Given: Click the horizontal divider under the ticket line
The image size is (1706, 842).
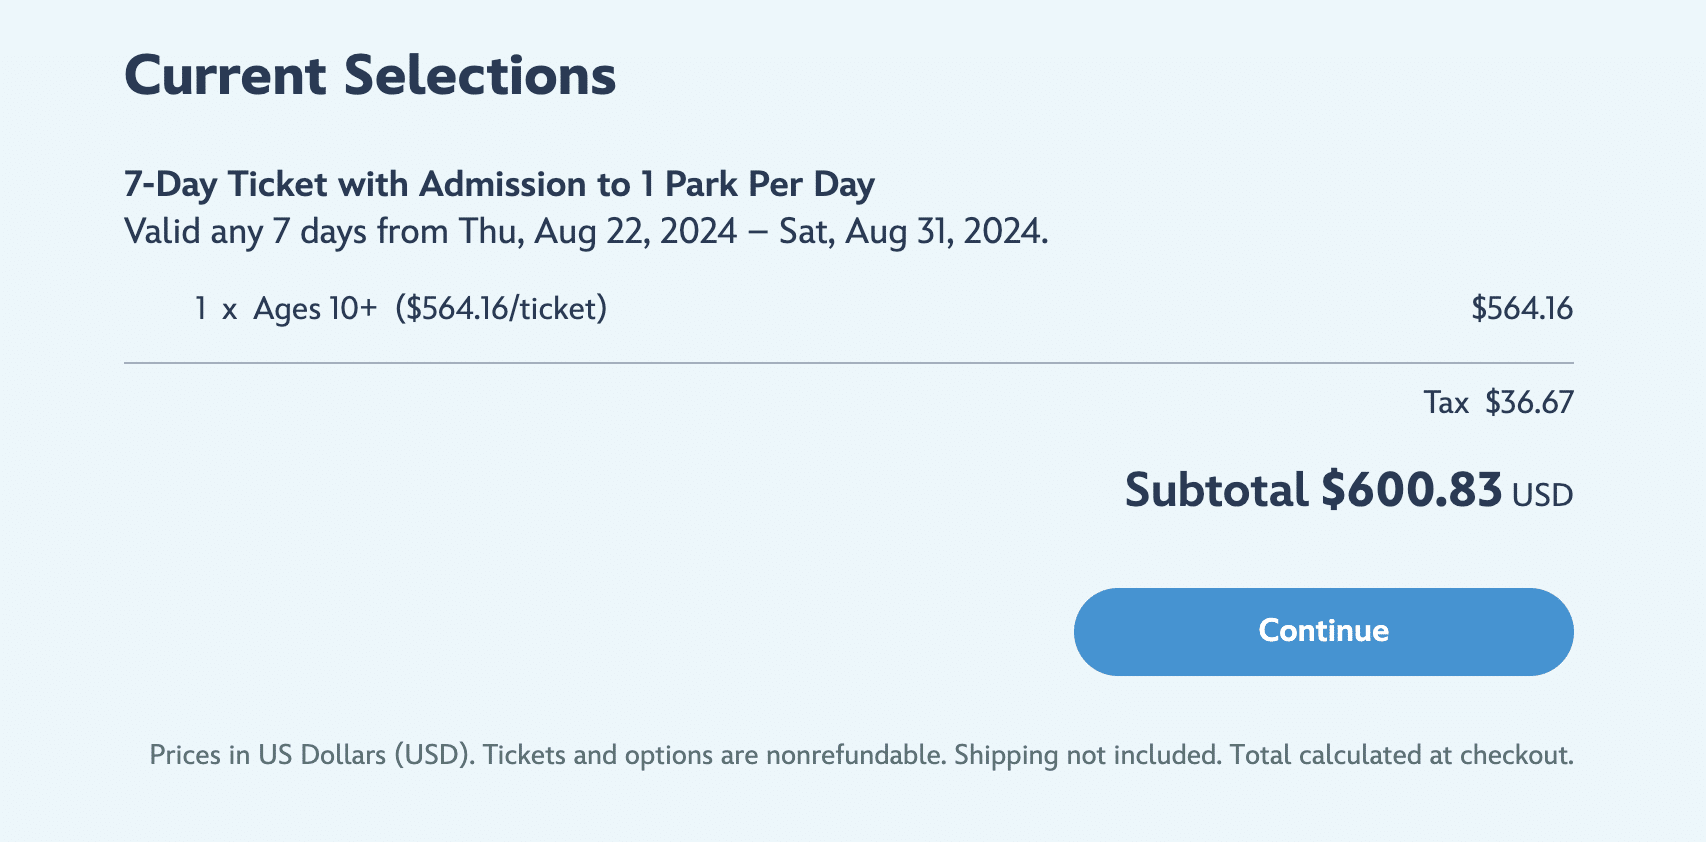Looking at the screenshot, I should pyautogui.click(x=848, y=363).
